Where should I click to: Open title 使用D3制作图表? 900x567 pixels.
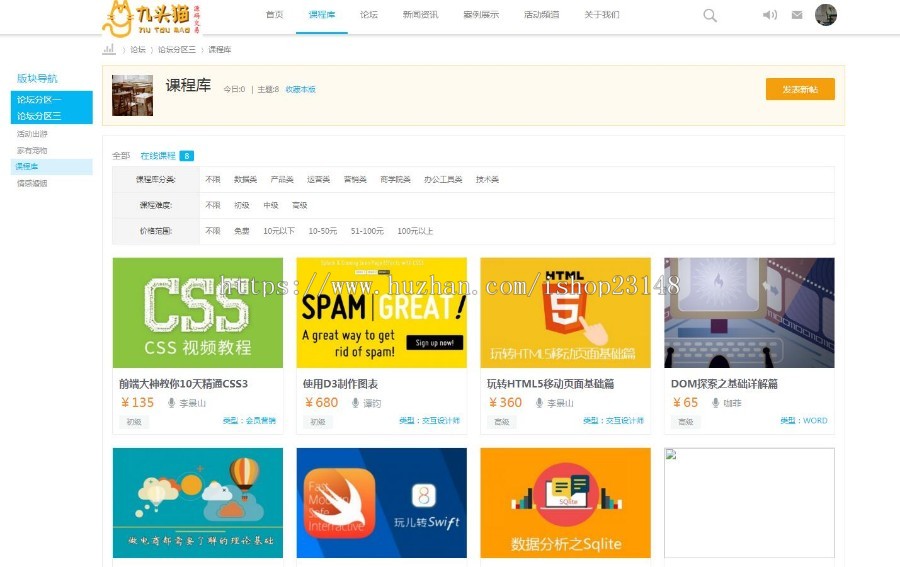pos(340,384)
